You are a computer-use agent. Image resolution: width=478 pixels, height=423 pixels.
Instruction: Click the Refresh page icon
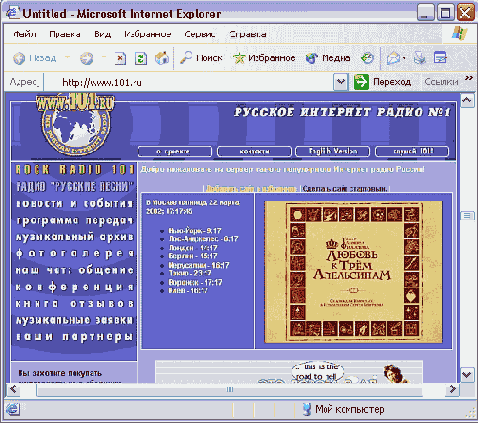(x=141, y=59)
